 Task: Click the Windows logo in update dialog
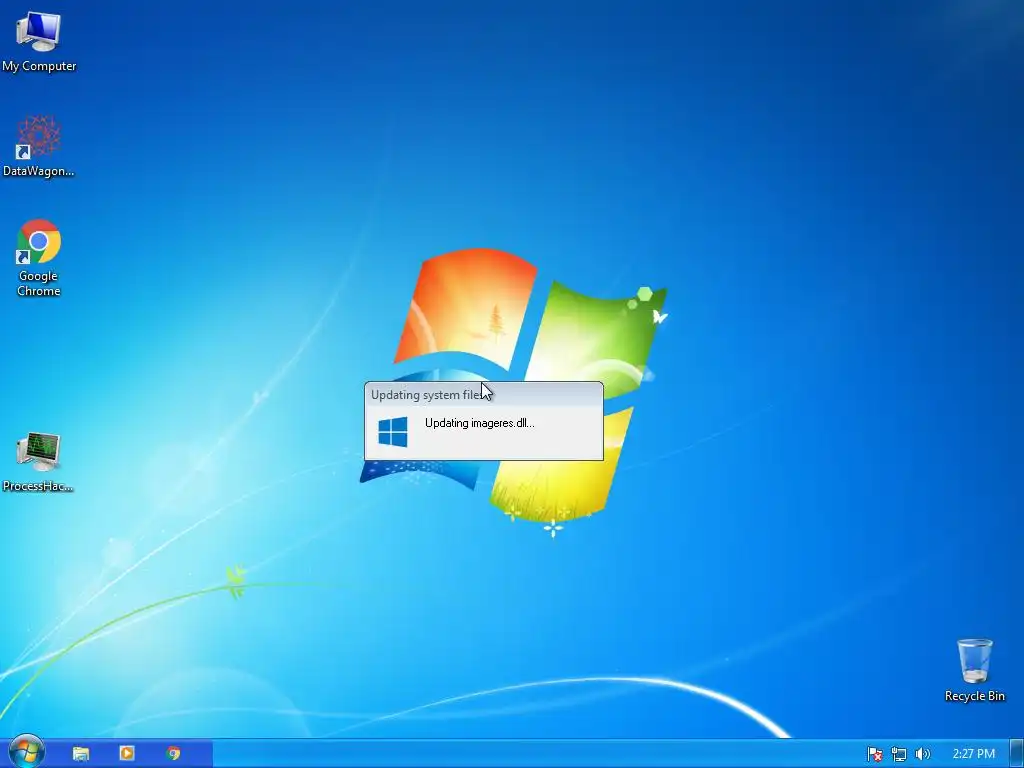coord(393,432)
